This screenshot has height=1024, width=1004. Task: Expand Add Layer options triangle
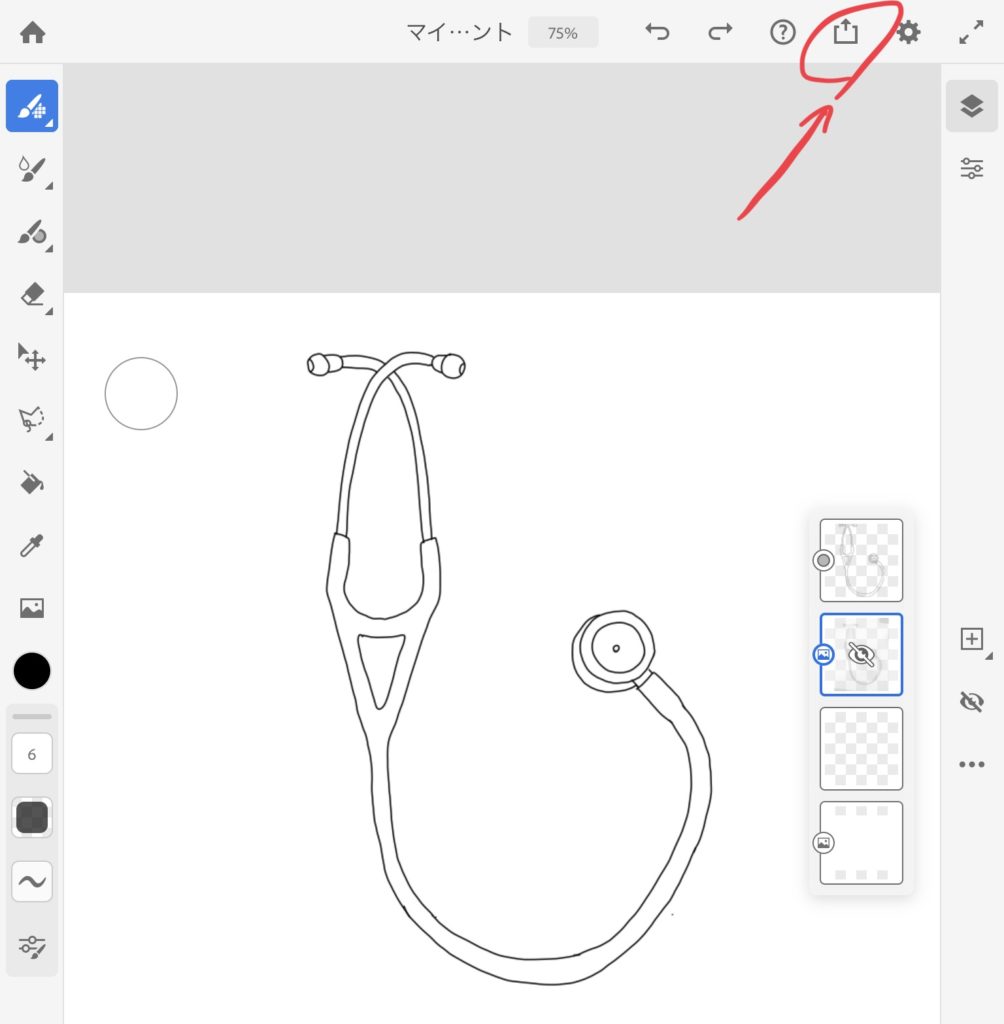(989, 656)
